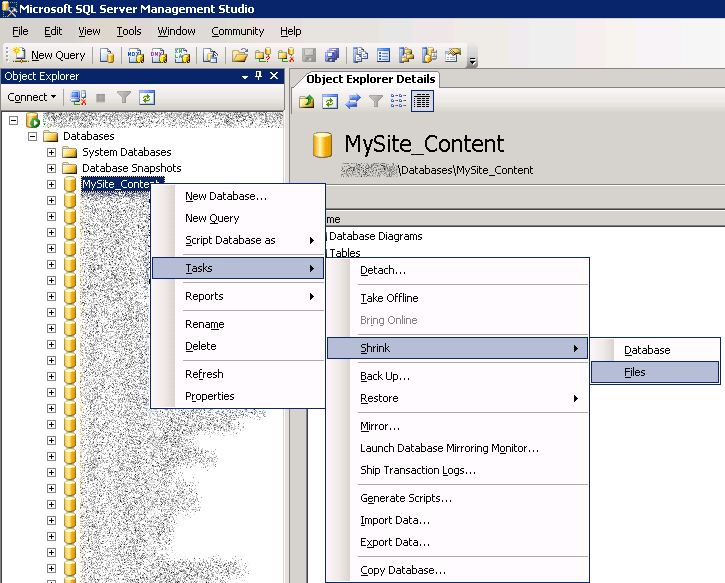Click the Up folder icon in Details toolbar

307,101
